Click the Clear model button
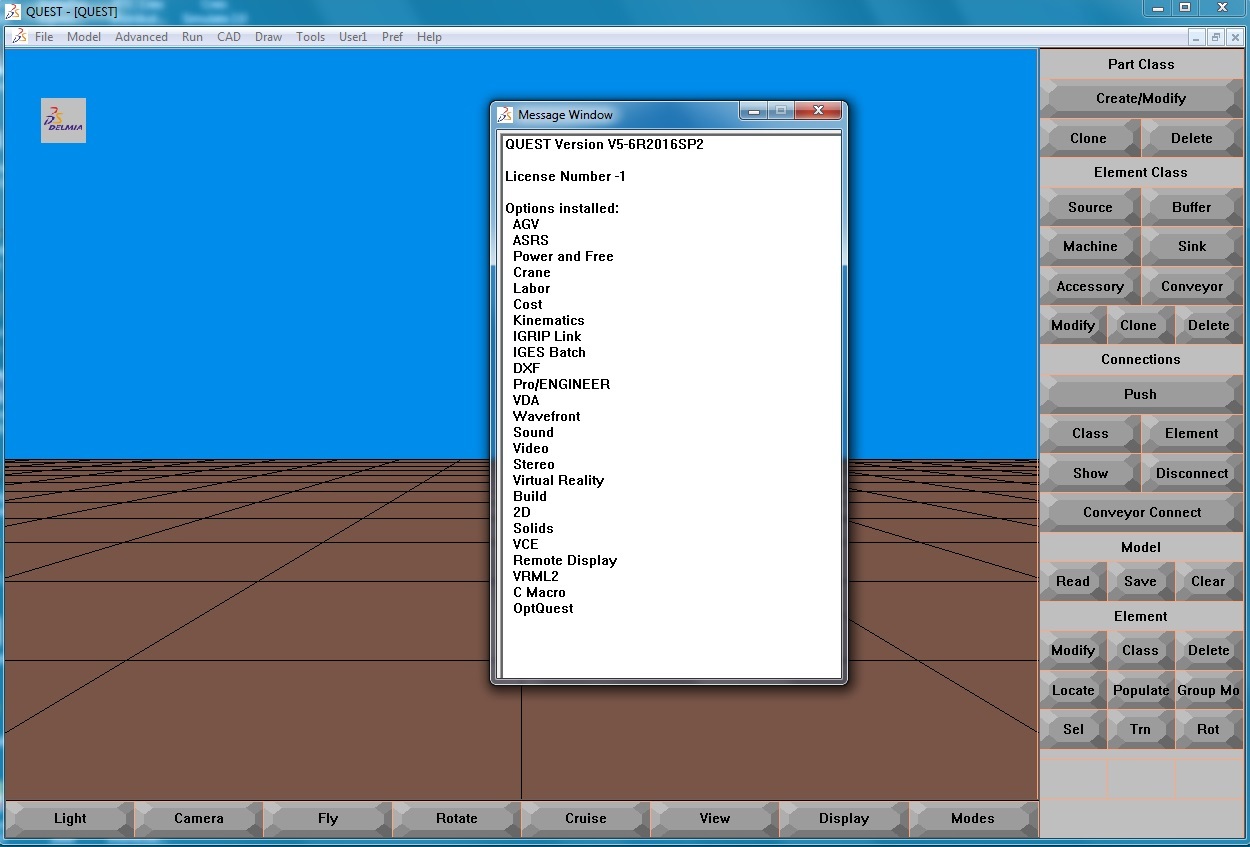Screen dimensions: 1250x847 pos(1208,581)
